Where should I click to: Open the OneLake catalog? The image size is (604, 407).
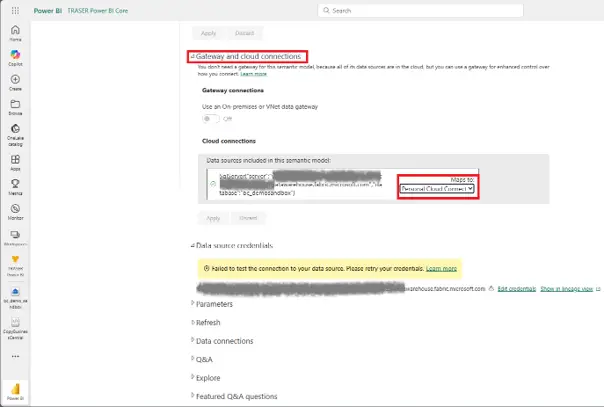tap(15, 135)
